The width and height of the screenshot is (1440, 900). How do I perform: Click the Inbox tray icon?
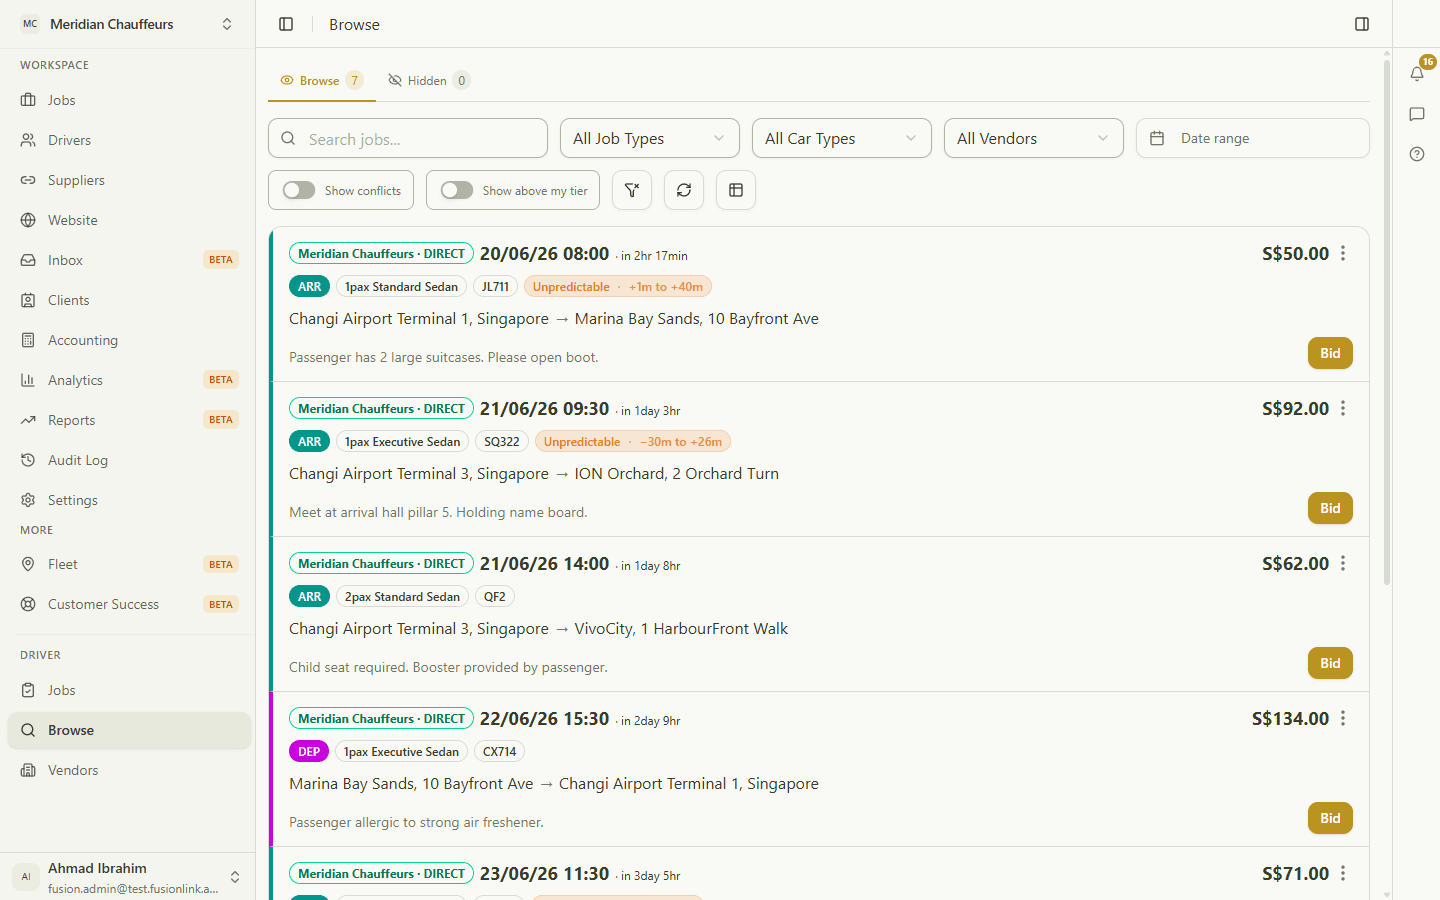tap(28, 260)
